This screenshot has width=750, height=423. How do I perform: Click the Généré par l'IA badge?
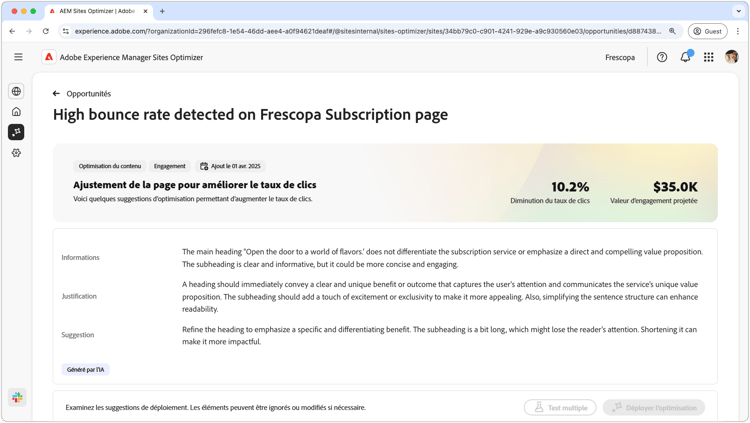click(86, 369)
